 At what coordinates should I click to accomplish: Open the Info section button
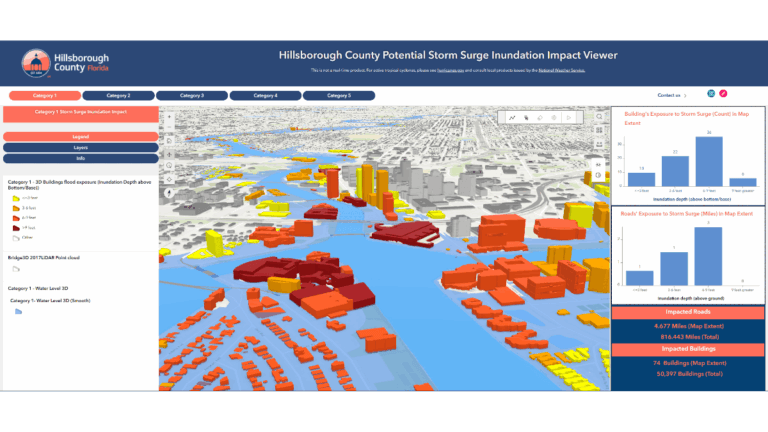pos(80,157)
